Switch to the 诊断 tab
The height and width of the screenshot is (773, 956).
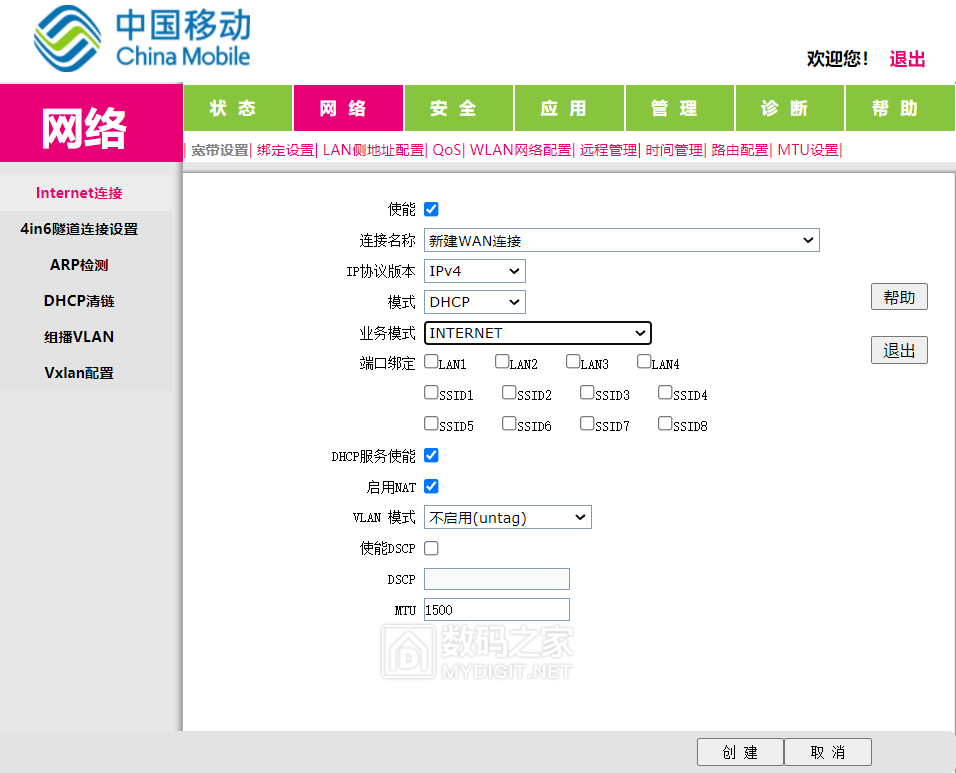(x=790, y=108)
